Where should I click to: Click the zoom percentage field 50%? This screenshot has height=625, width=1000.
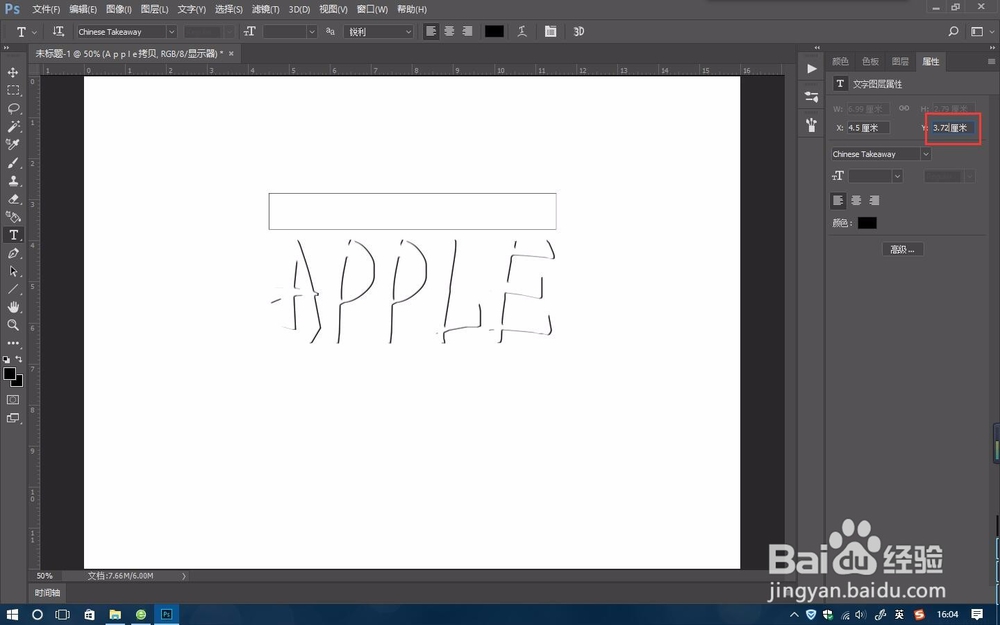tap(44, 576)
